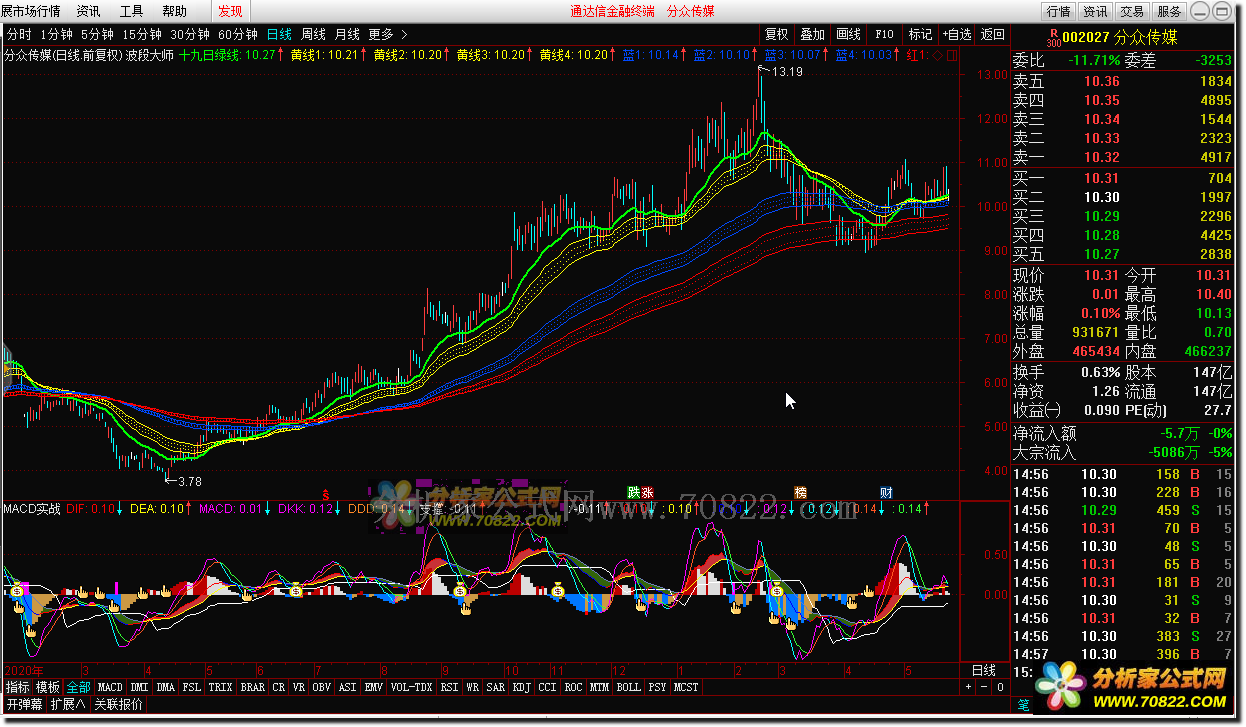Open the 工具 menu
The image size is (1246, 727).
coord(131,11)
